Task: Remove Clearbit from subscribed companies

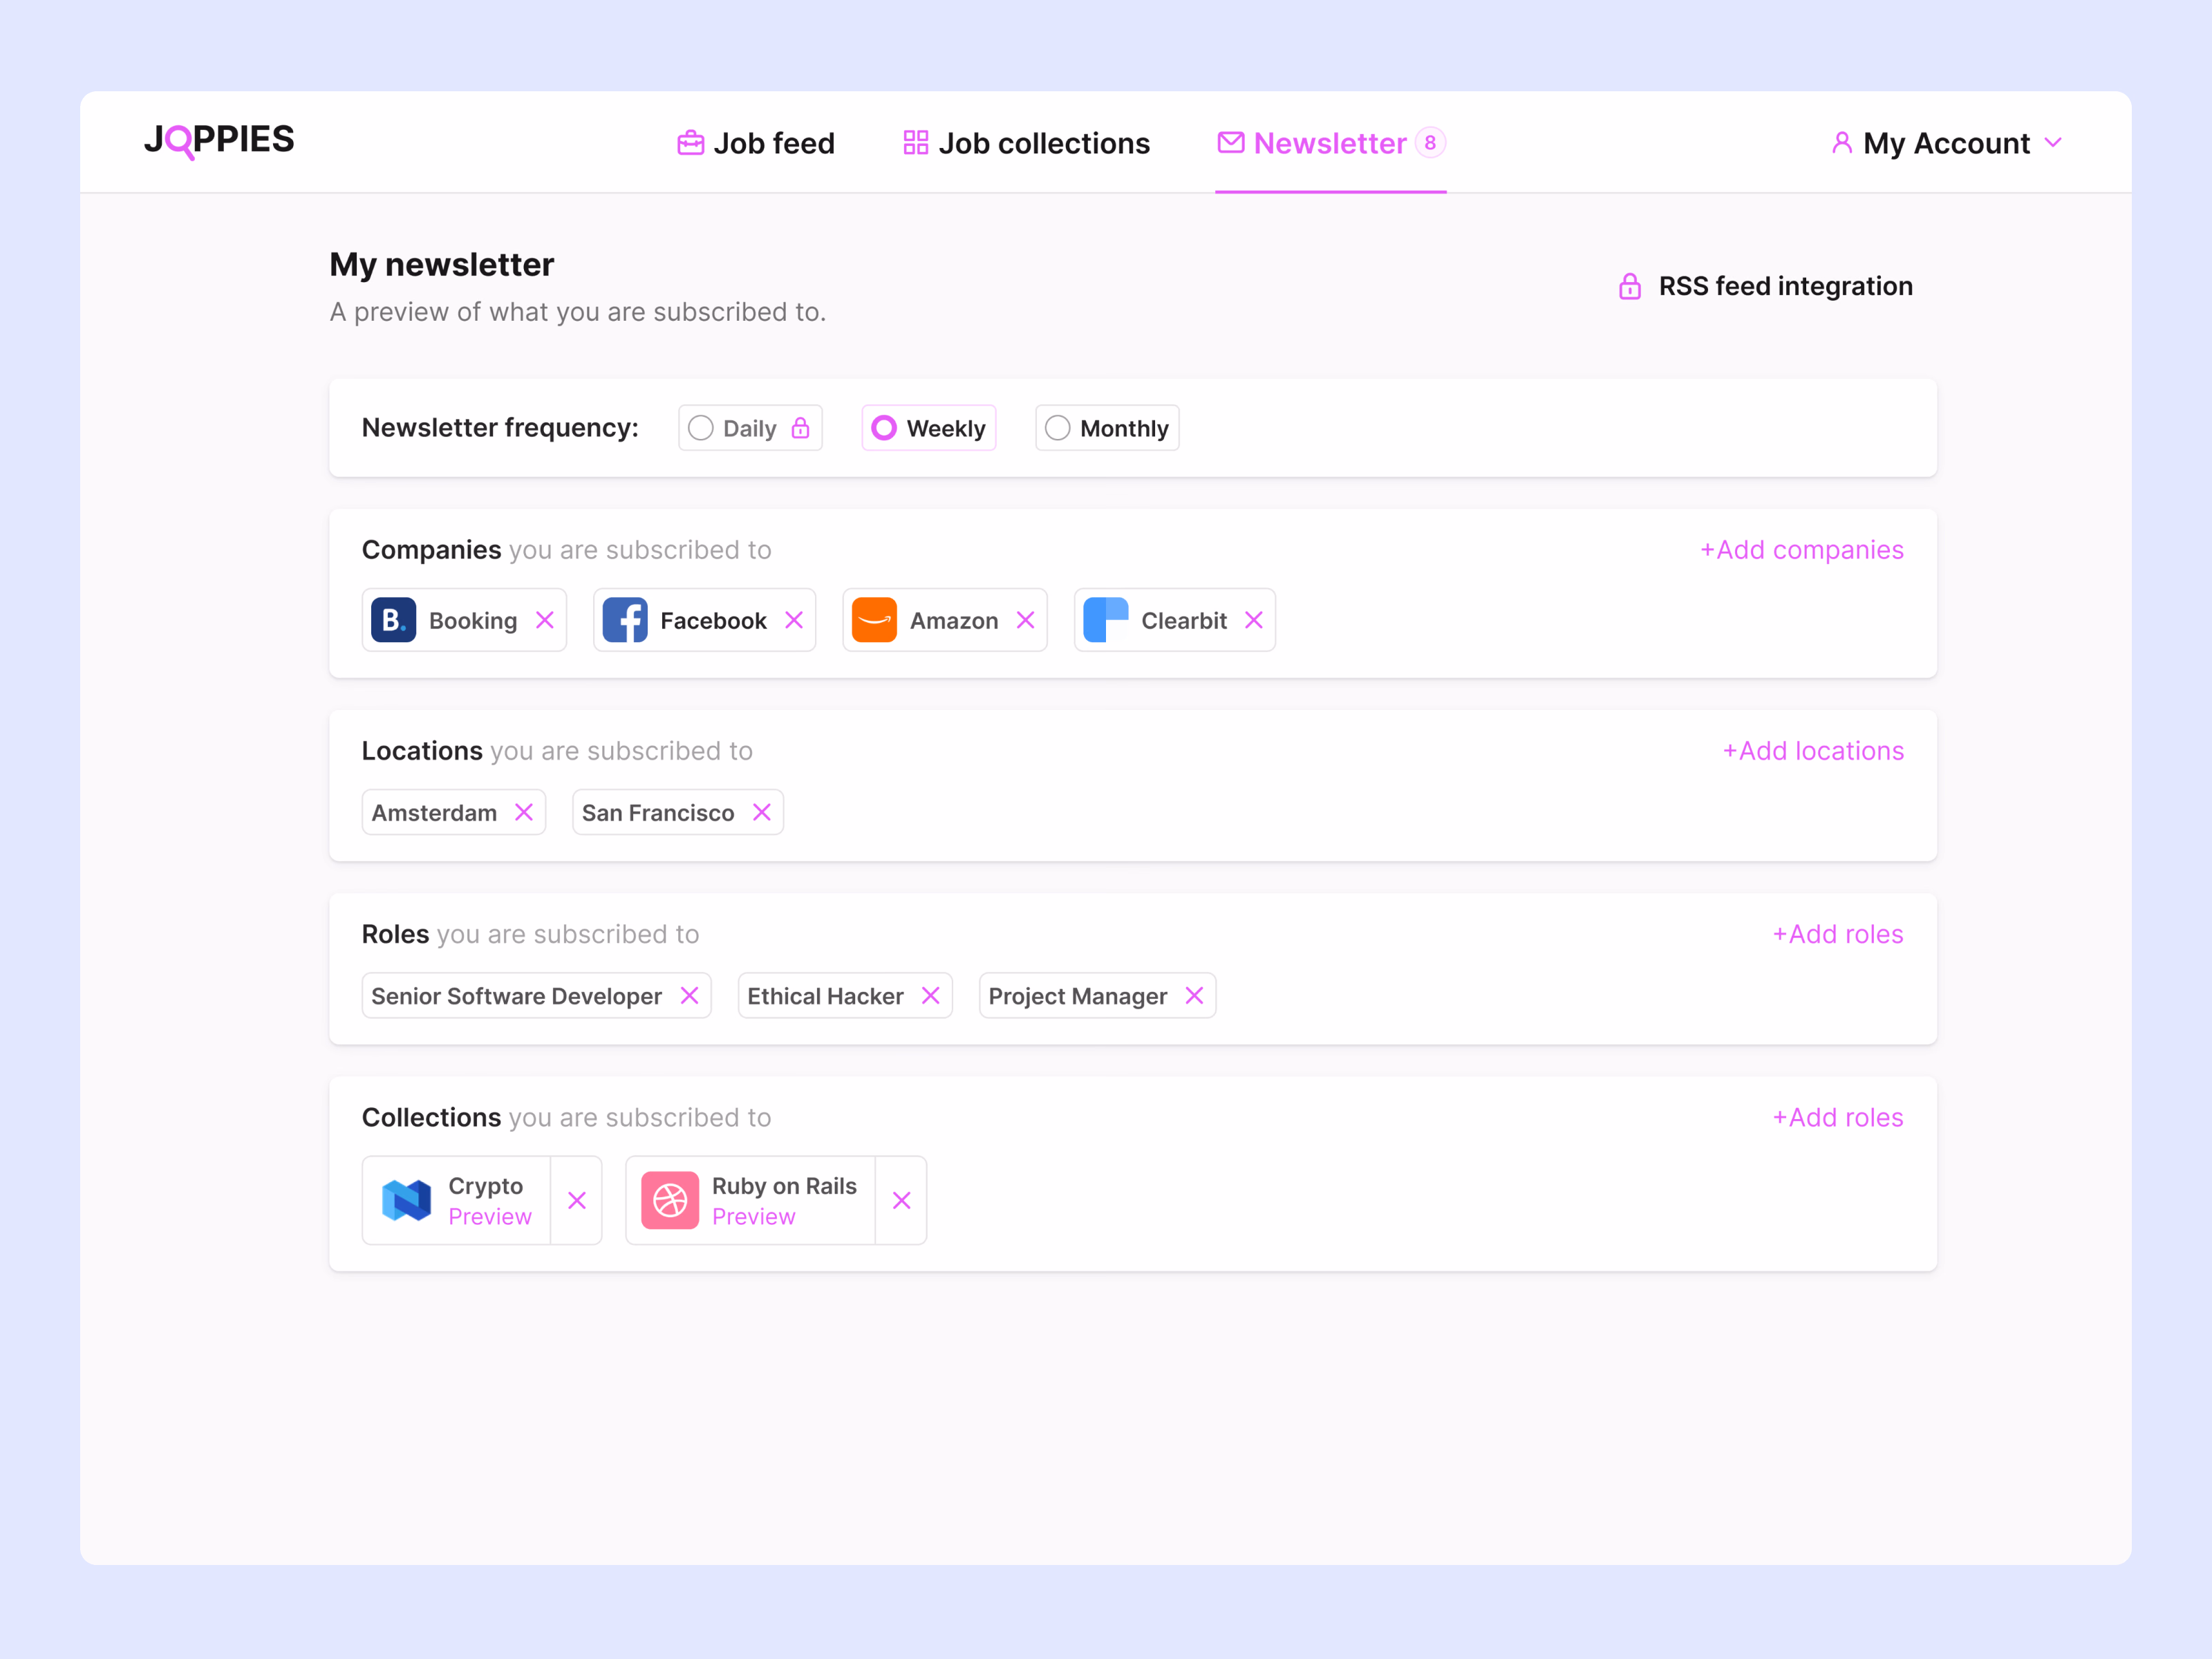Action: [x=1254, y=620]
